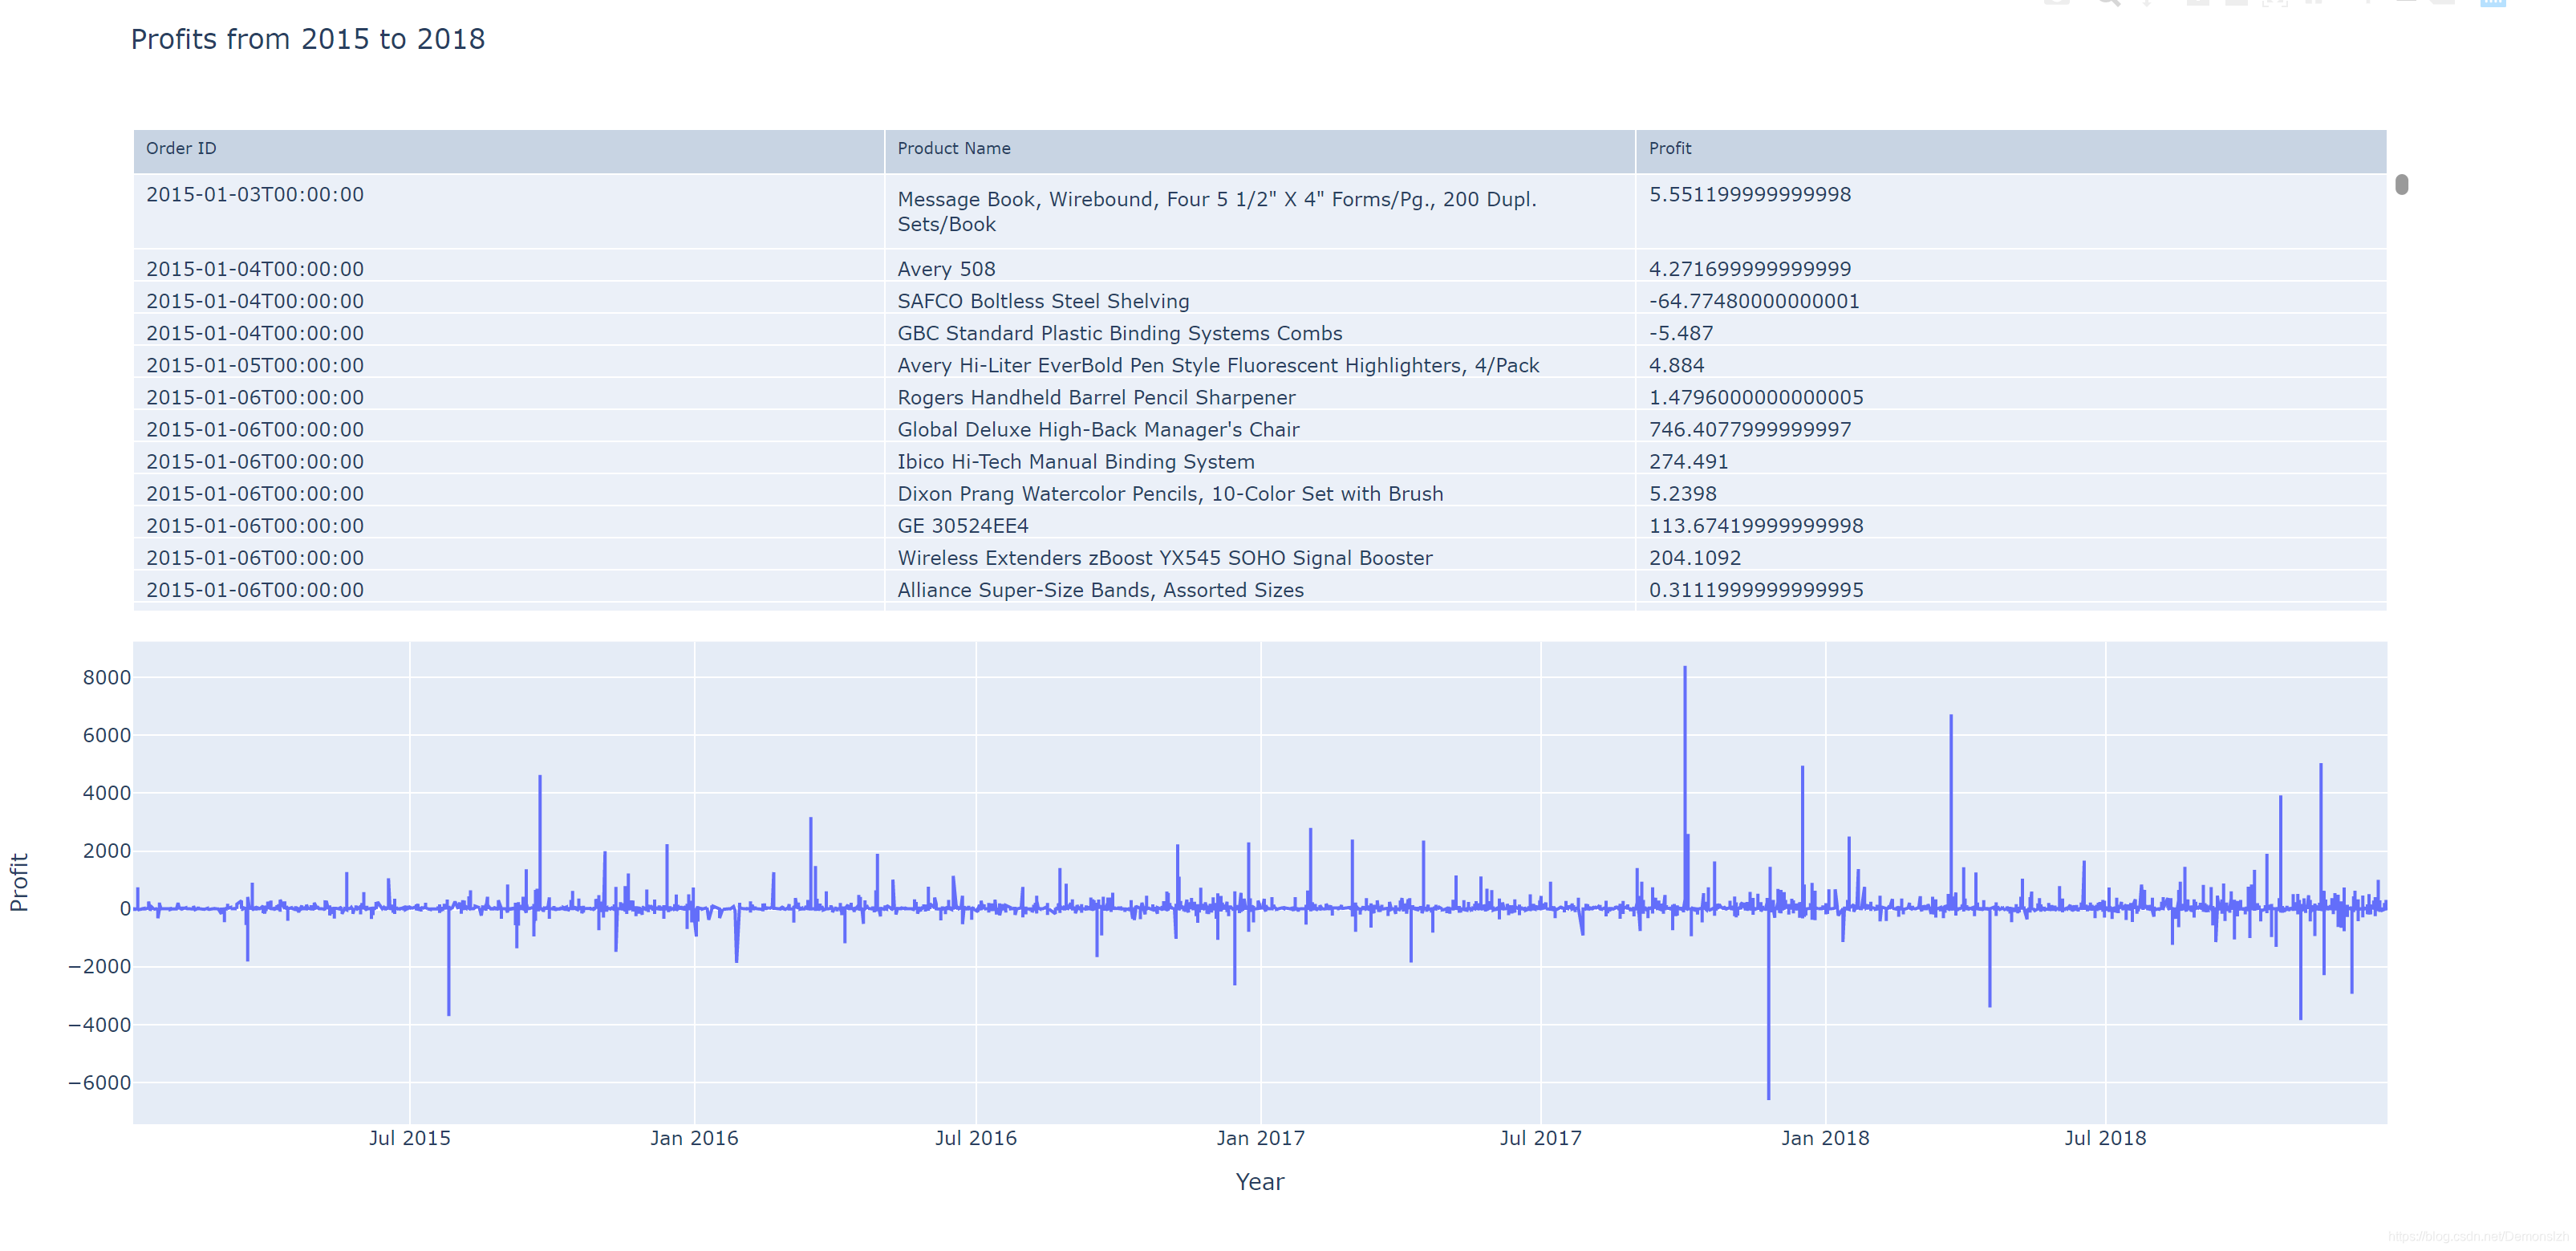Click the blue Plotly logo icon
Viewport: 2576px width, 1251px height.
[2493, 3]
